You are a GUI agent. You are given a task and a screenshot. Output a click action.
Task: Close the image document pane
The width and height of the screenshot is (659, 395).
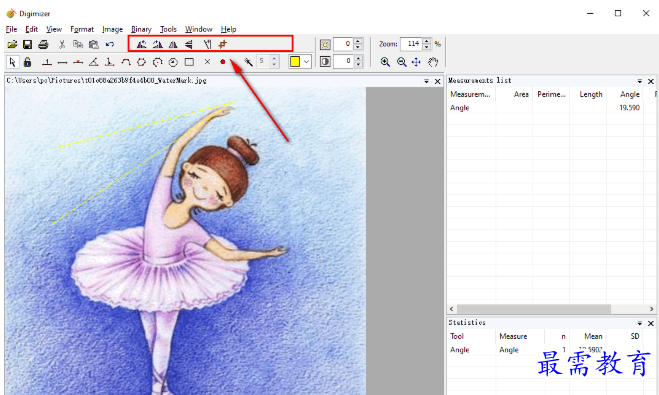(x=438, y=81)
